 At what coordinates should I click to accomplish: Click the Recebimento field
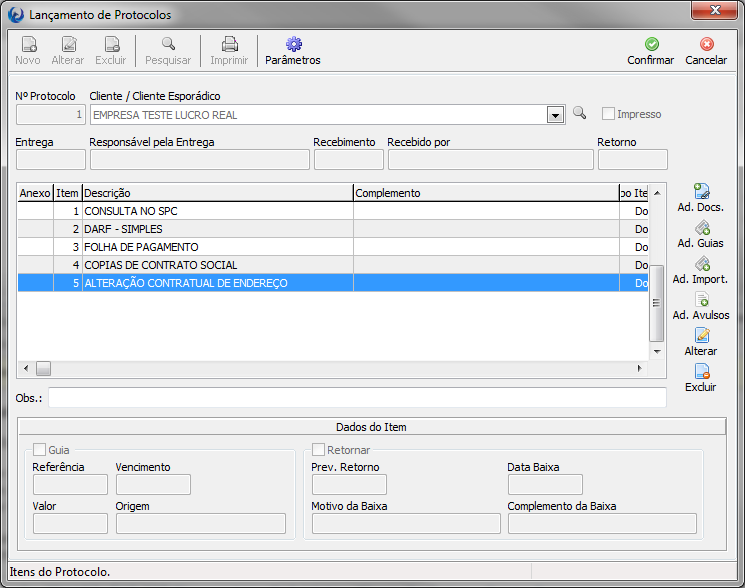coord(349,160)
